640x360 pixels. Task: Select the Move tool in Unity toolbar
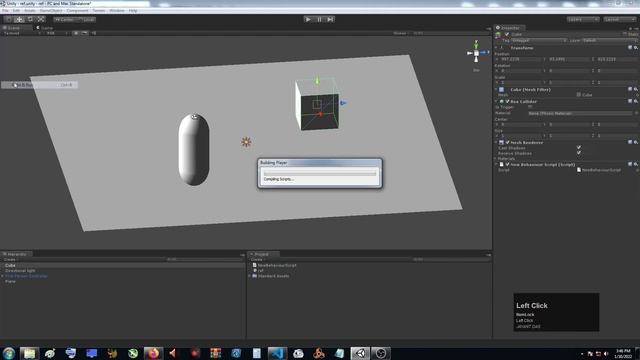pyautogui.click(x=19, y=19)
